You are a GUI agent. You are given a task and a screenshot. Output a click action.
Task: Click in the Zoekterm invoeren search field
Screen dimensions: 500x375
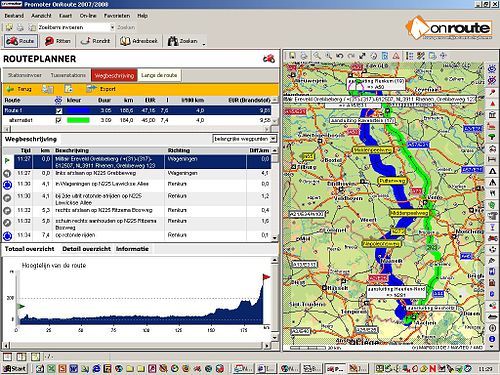coord(73,27)
